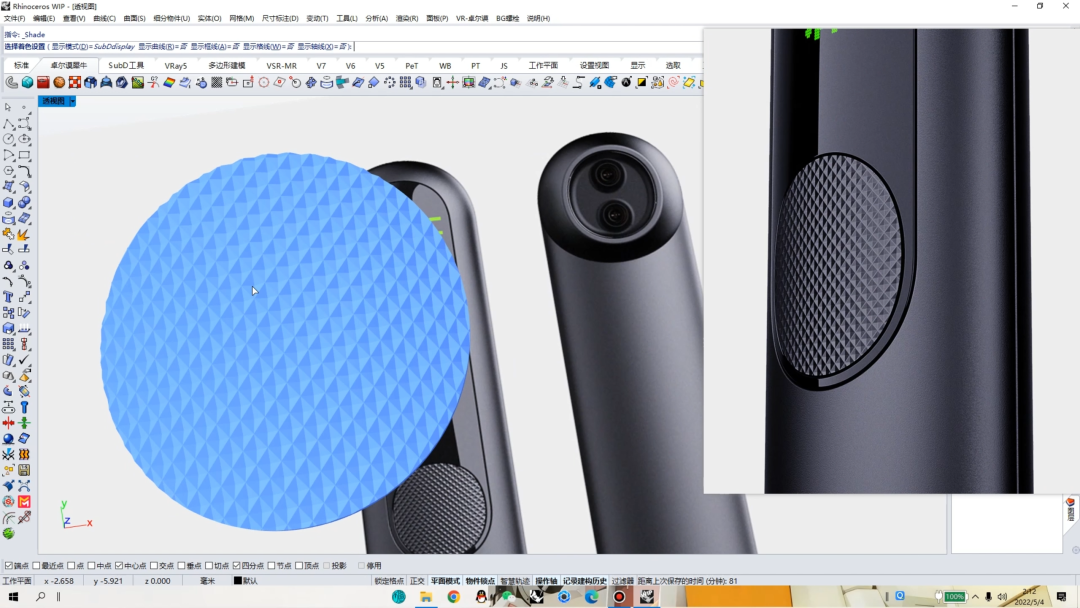Switch to the 多边形建模 toolbar tab
The width and height of the screenshot is (1080, 608).
[227, 65]
